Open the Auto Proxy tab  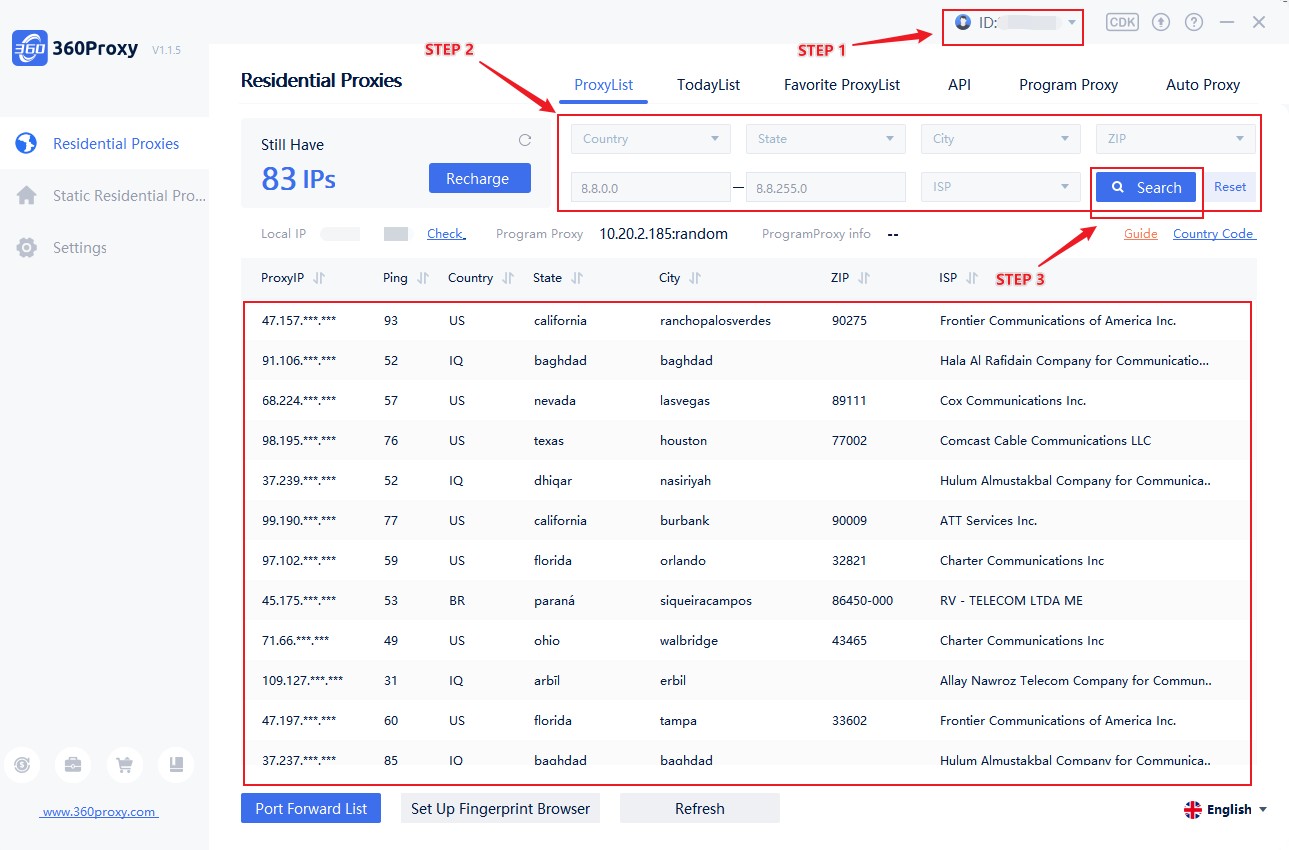1203,85
